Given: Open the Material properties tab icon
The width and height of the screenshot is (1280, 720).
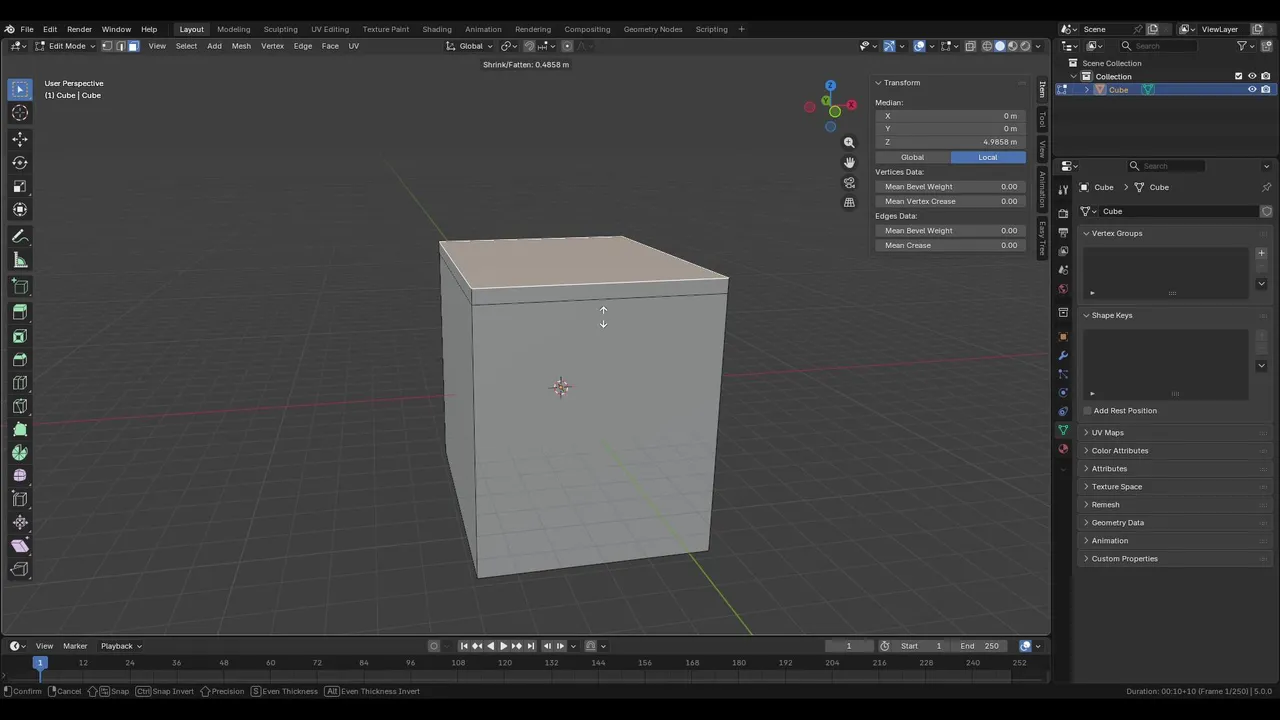Looking at the screenshot, I should point(1063,449).
